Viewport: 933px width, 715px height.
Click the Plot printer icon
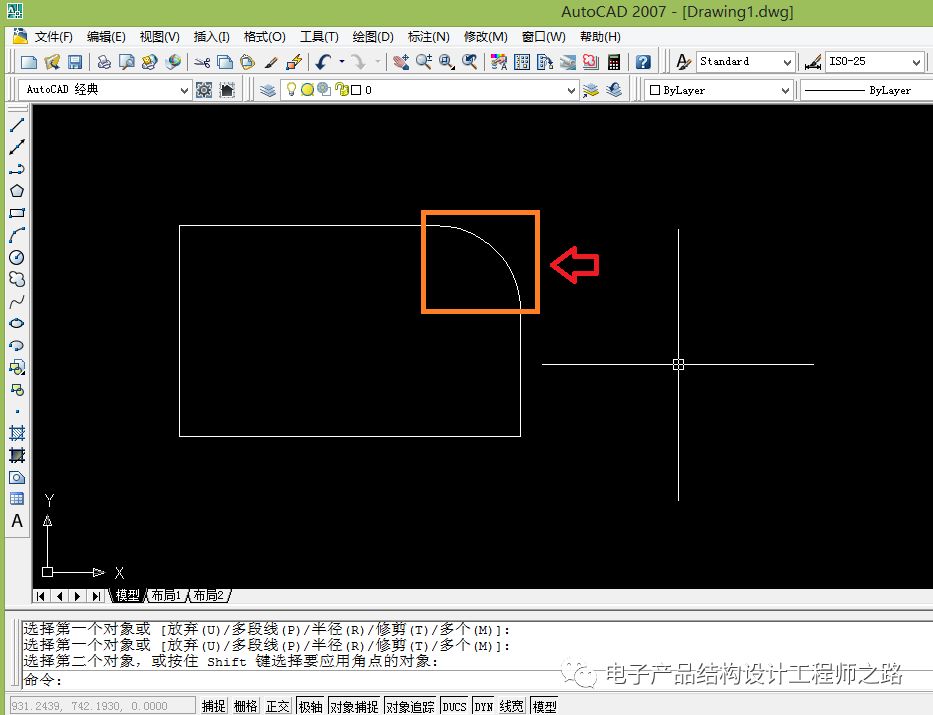(x=104, y=62)
